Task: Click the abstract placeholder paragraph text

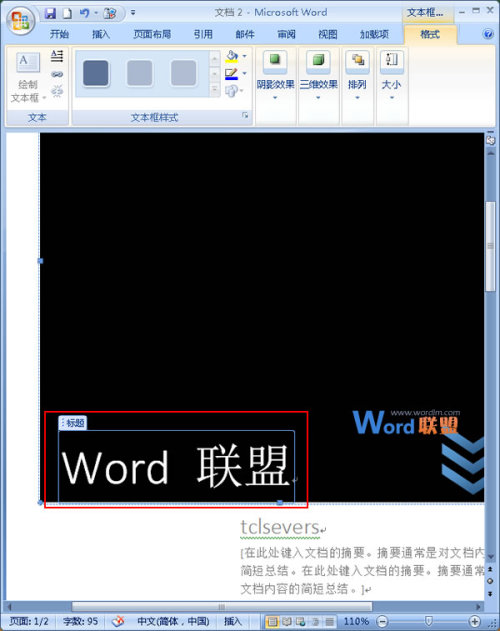Action: coord(362,571)
